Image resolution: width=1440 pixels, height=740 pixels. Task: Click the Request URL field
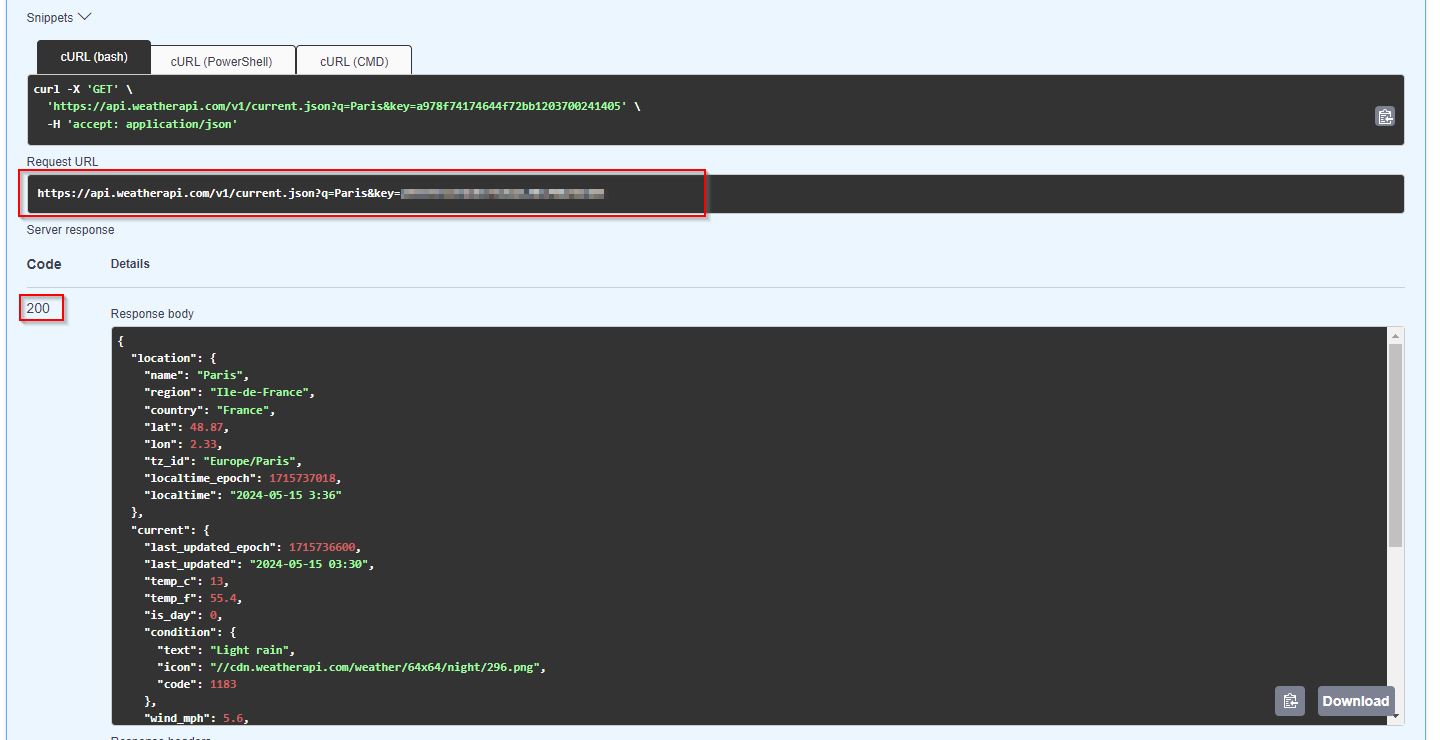pyautogui.click(x=715, y=193)
